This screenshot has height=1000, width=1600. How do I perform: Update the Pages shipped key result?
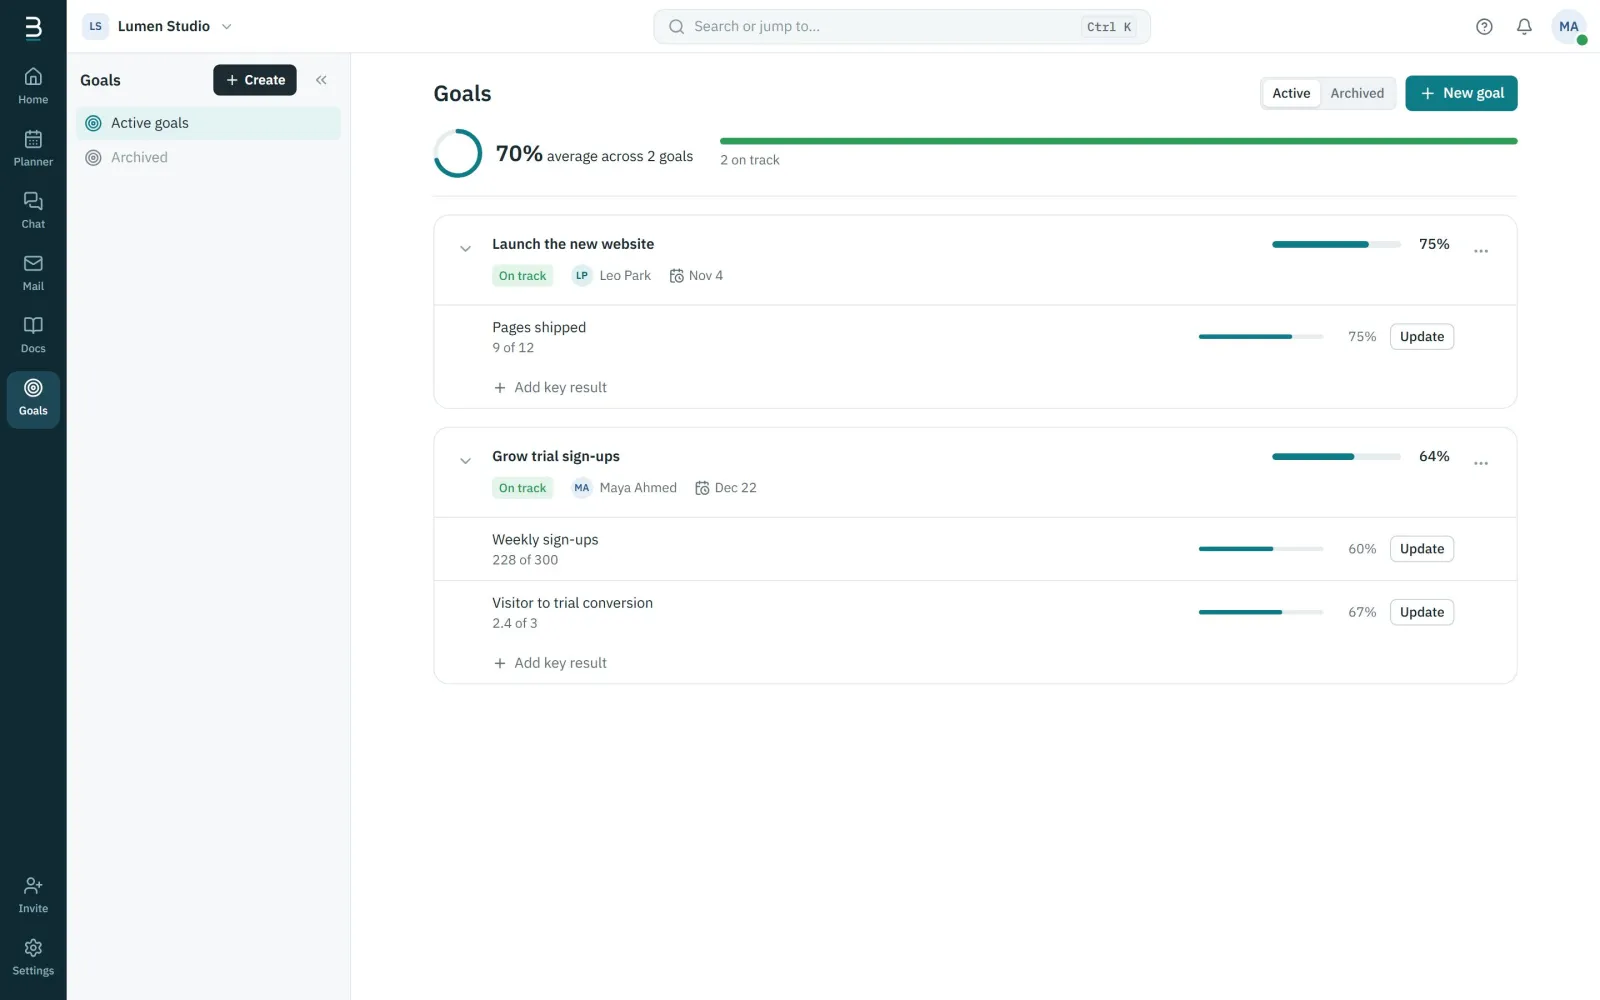[1422, 337]
